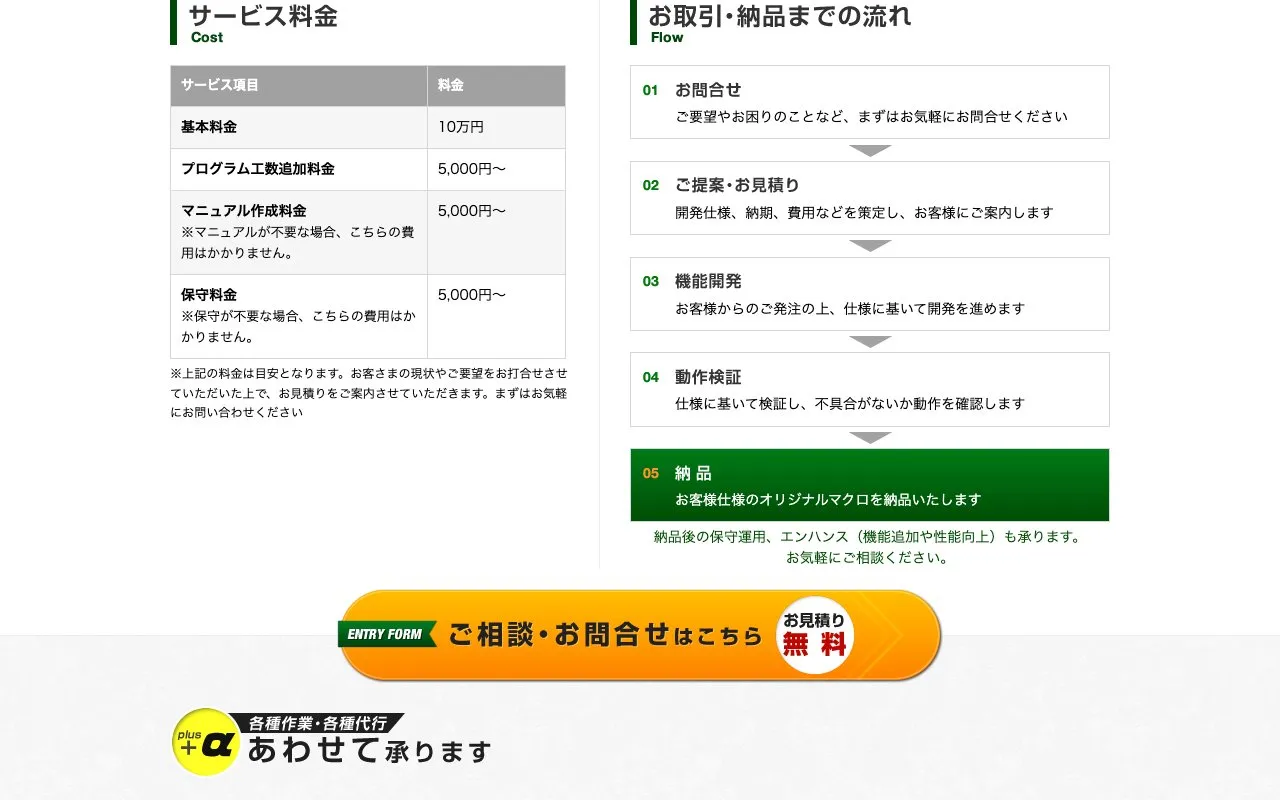The image size is (1280, 800).
Task: Click 5,000円〜 in the 保守料金 row
Action: pos(472,295)
